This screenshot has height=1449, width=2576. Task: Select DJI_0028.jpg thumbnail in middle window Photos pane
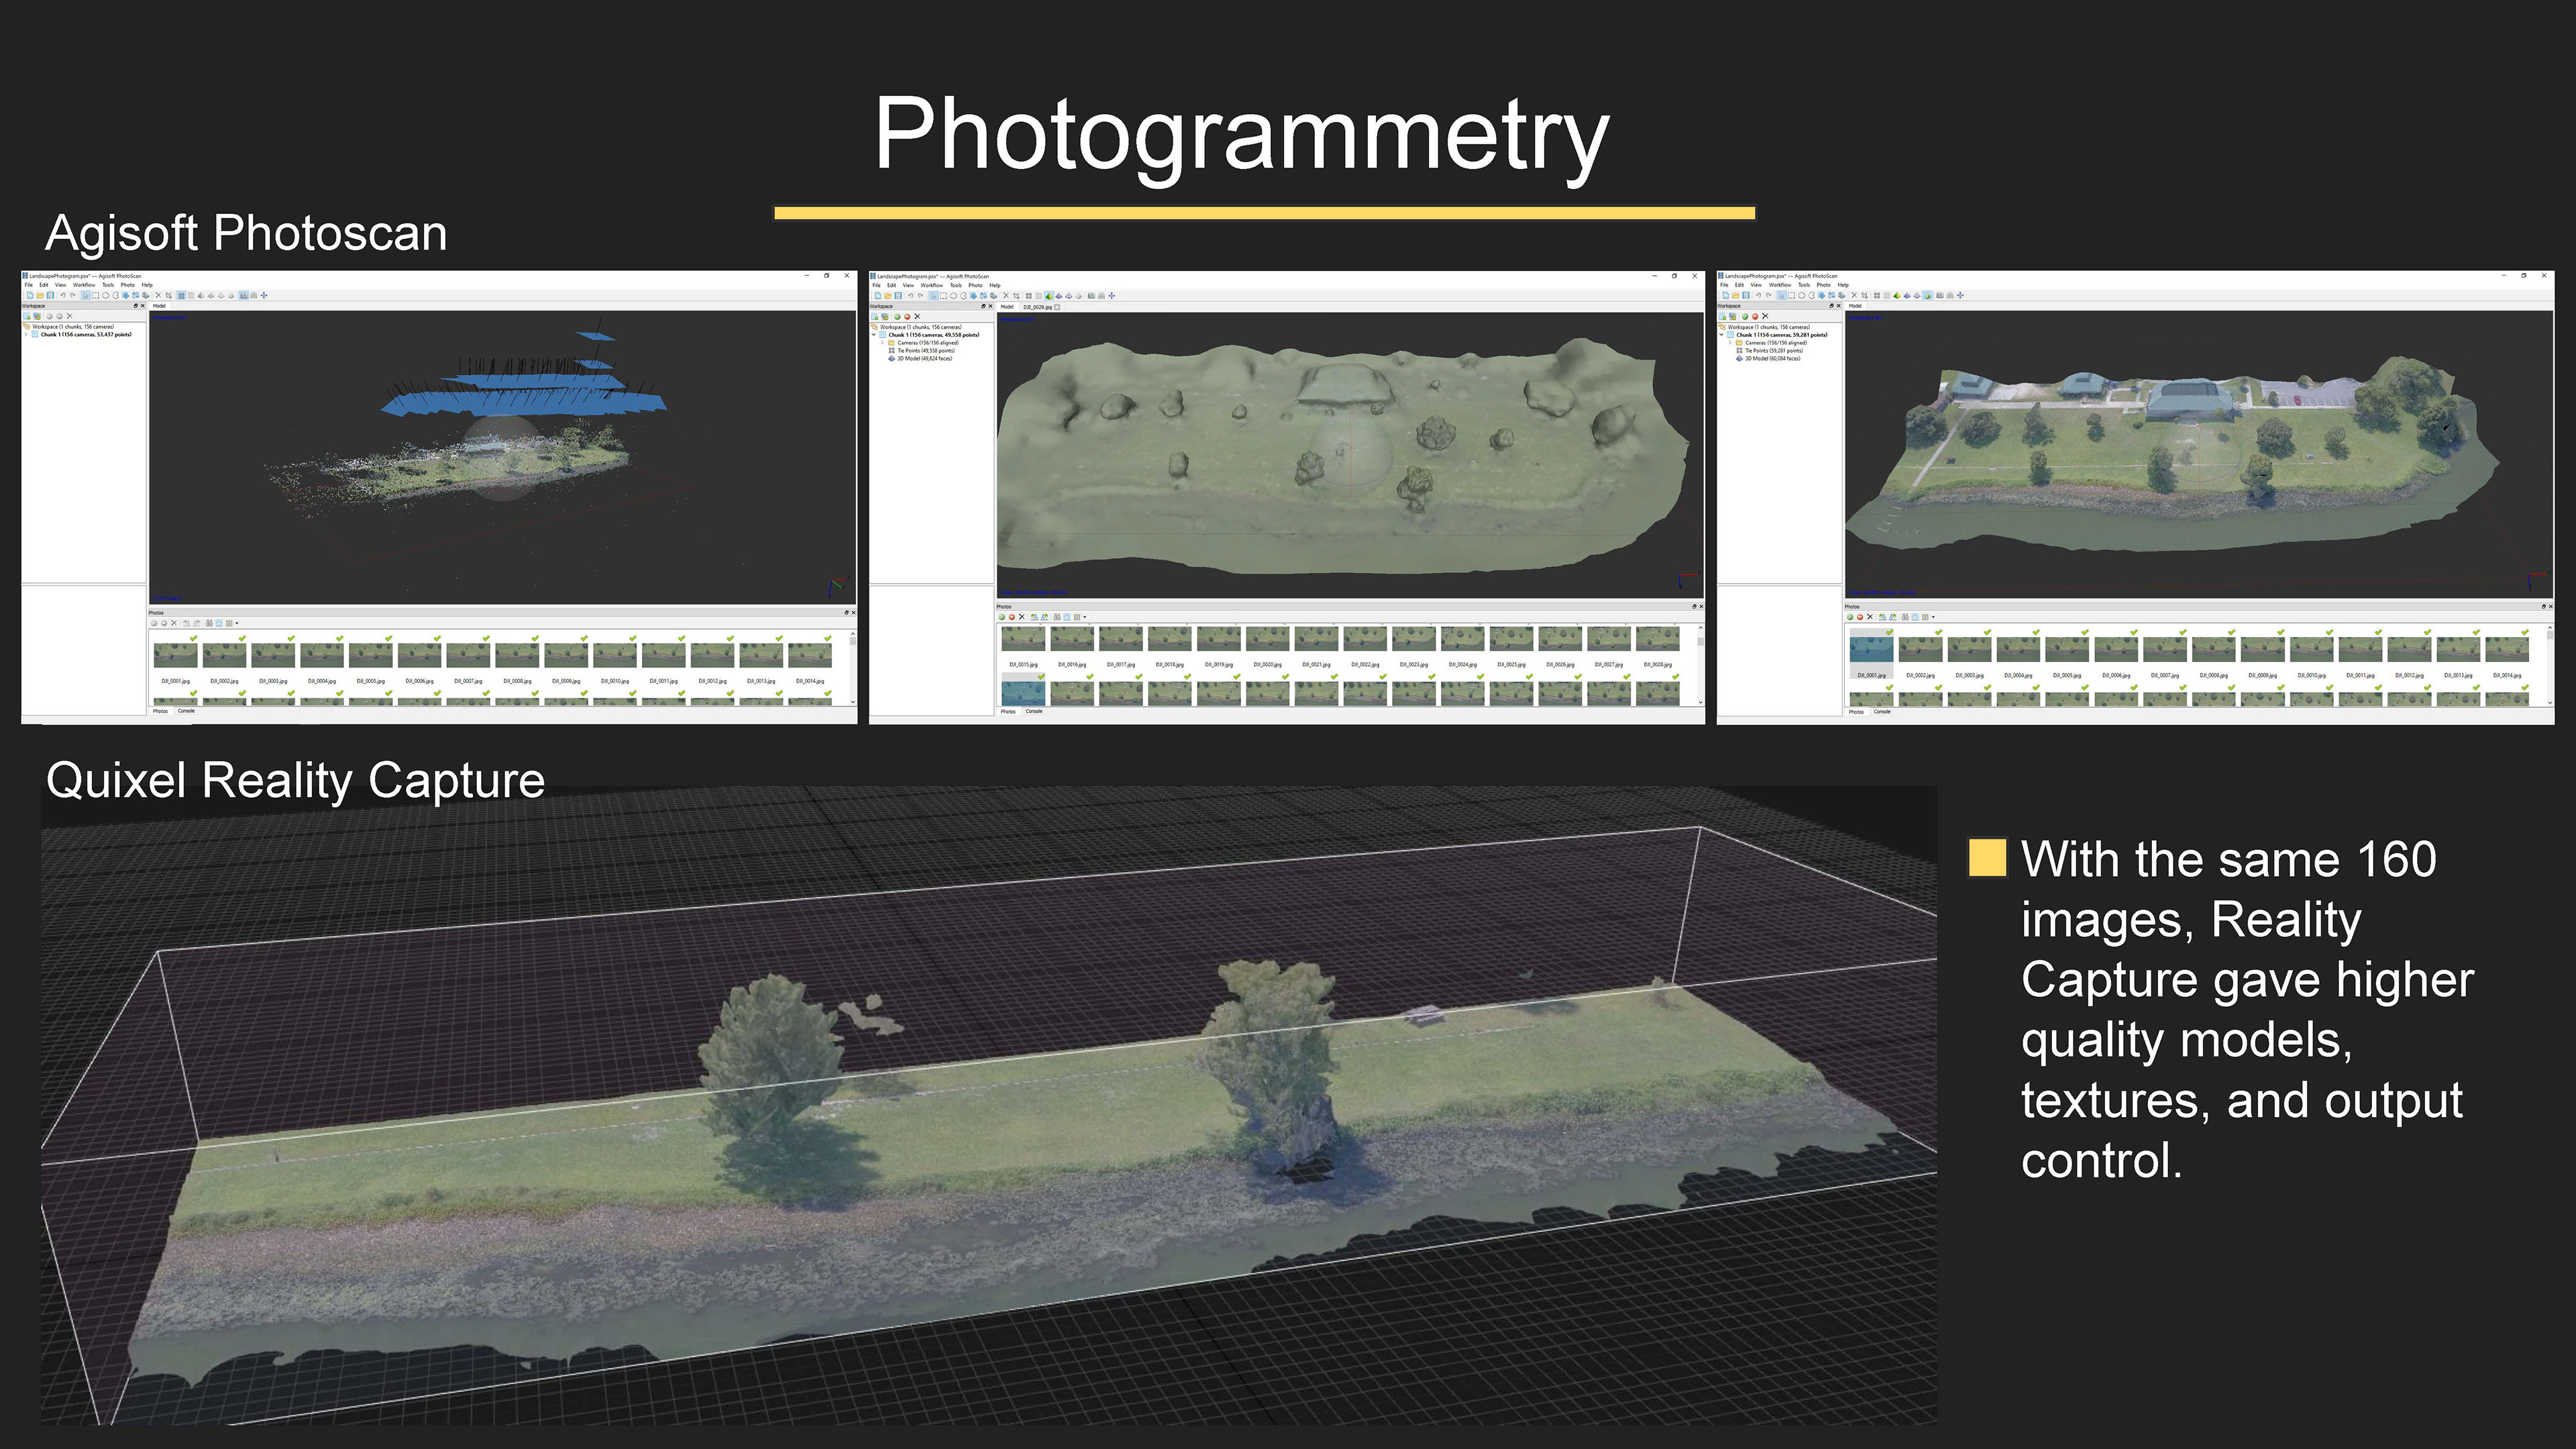click(x=1657, y=638)
